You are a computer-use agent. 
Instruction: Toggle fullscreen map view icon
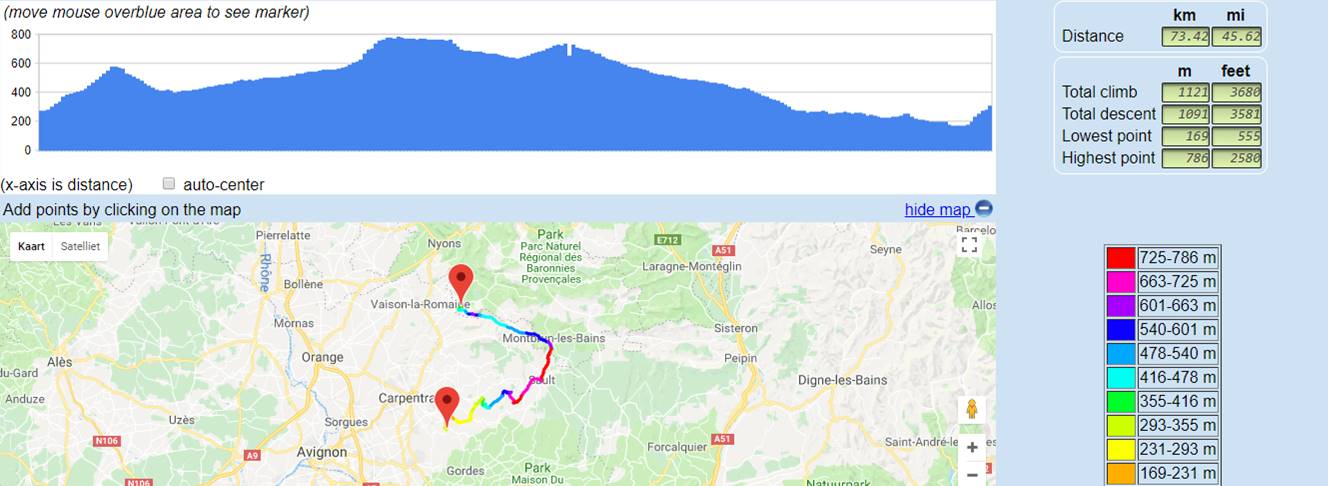point(968,245)
